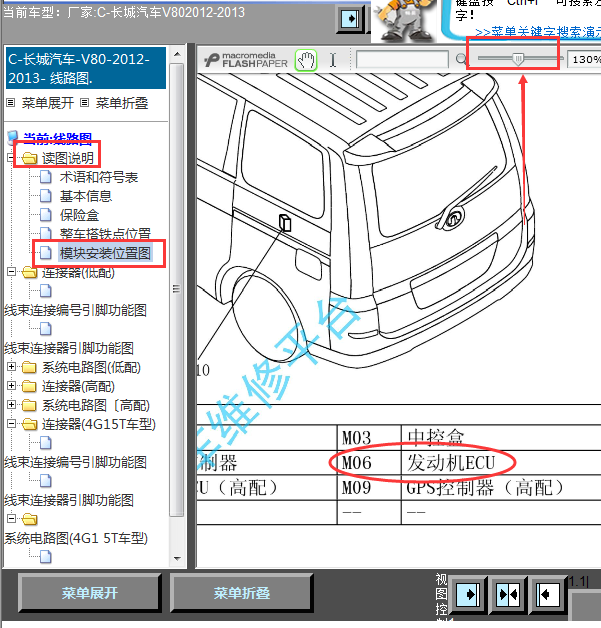Screen dimensions: 601x628
Task: Collapse the 读图说明 tree node
Action: pos(11,158)
